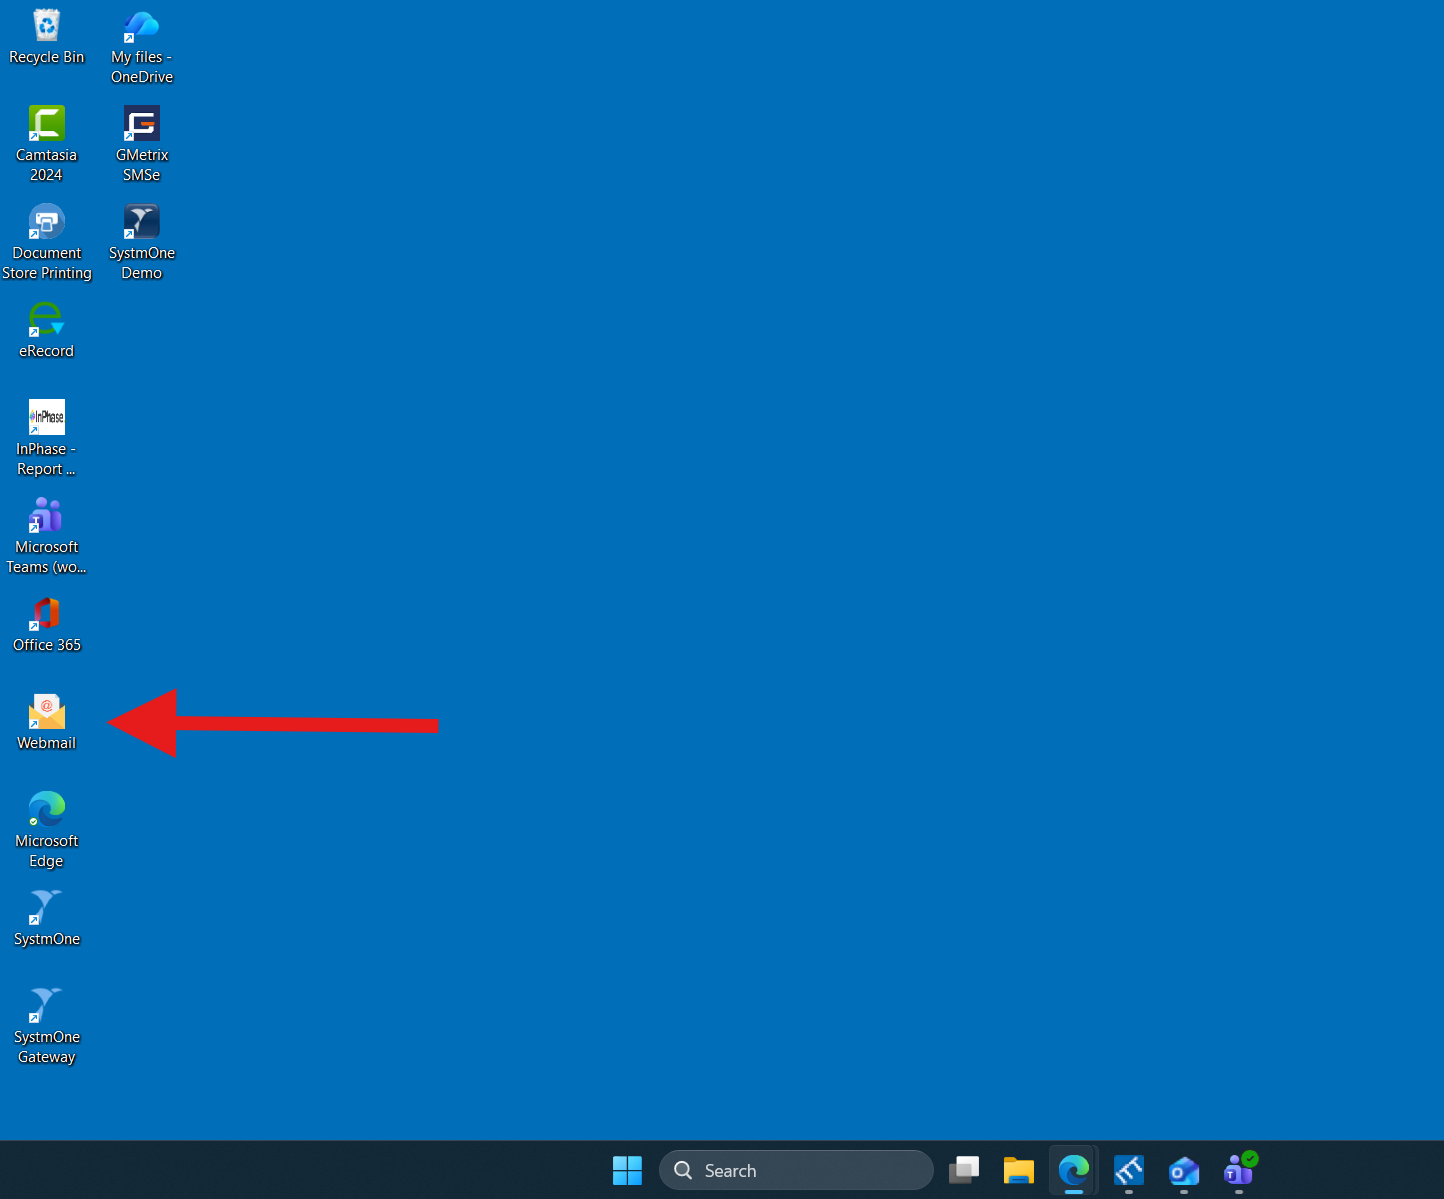Open Teams from the taskbar
Image resolution: width=1444 pixels, height=1199 pixels.
click(x=1239, y=1170)
